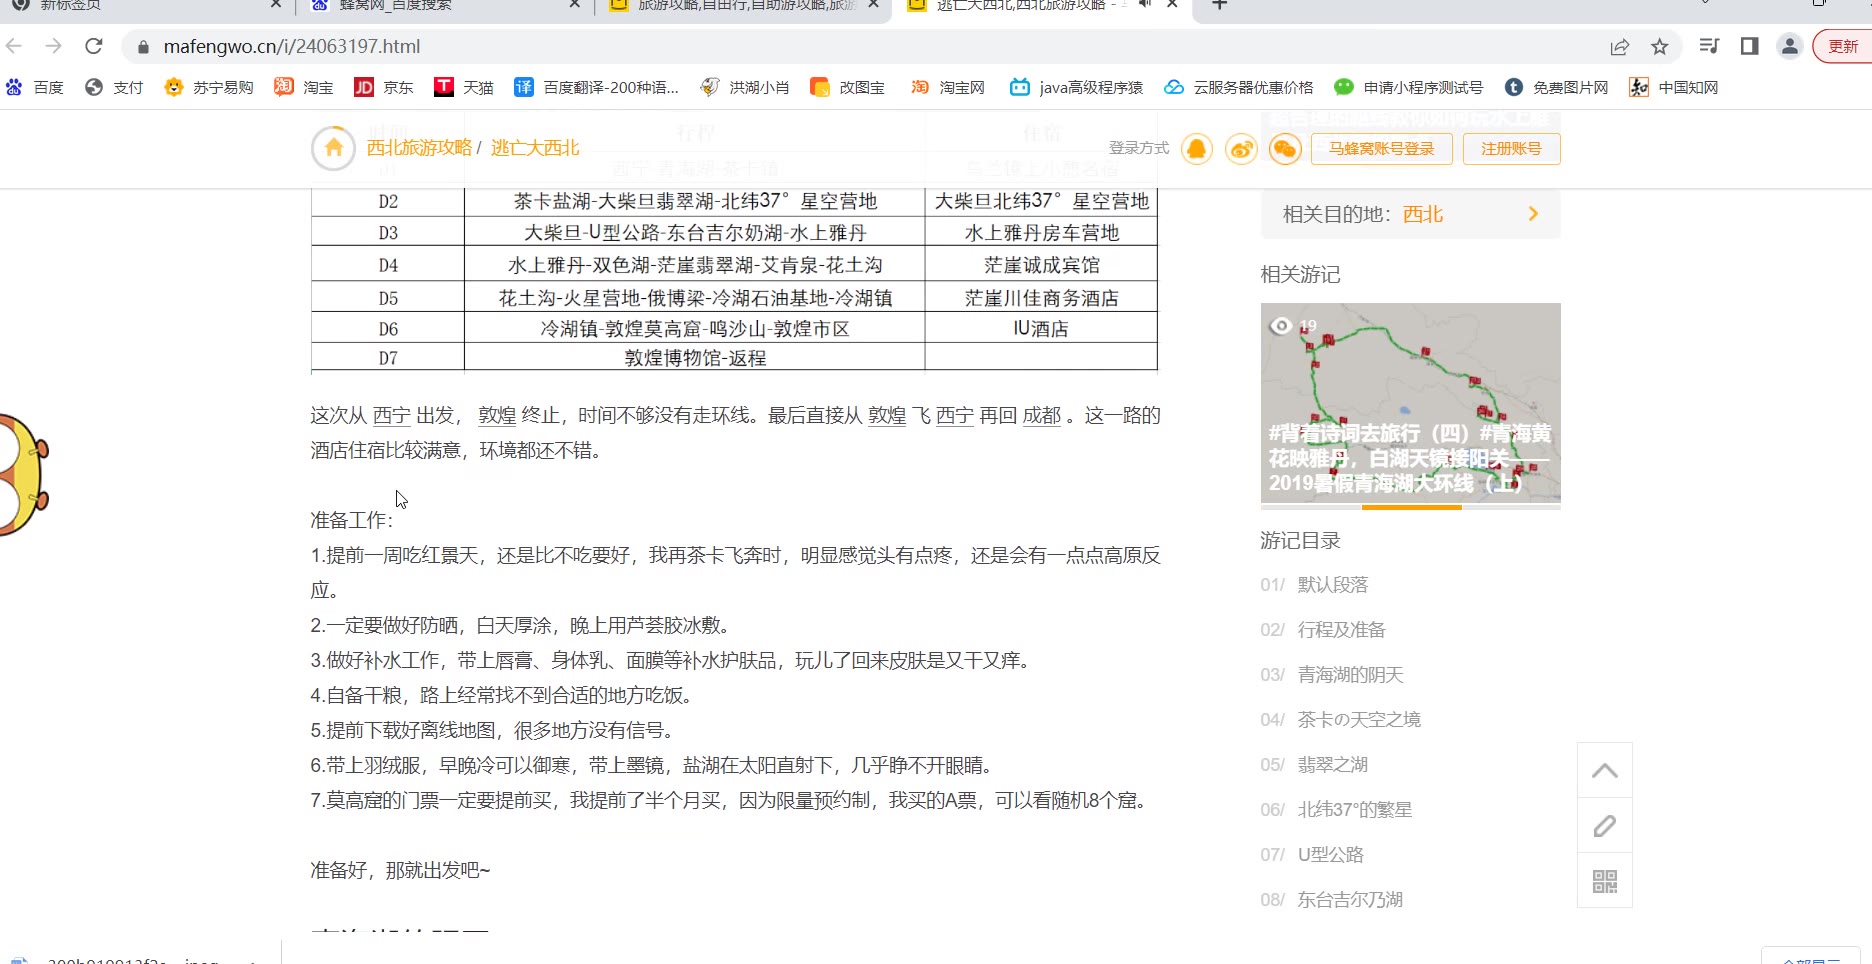Bookmark this page with the star icon
The height and width of the screenshot is (964, 1872).
[x=1660, y=47]
